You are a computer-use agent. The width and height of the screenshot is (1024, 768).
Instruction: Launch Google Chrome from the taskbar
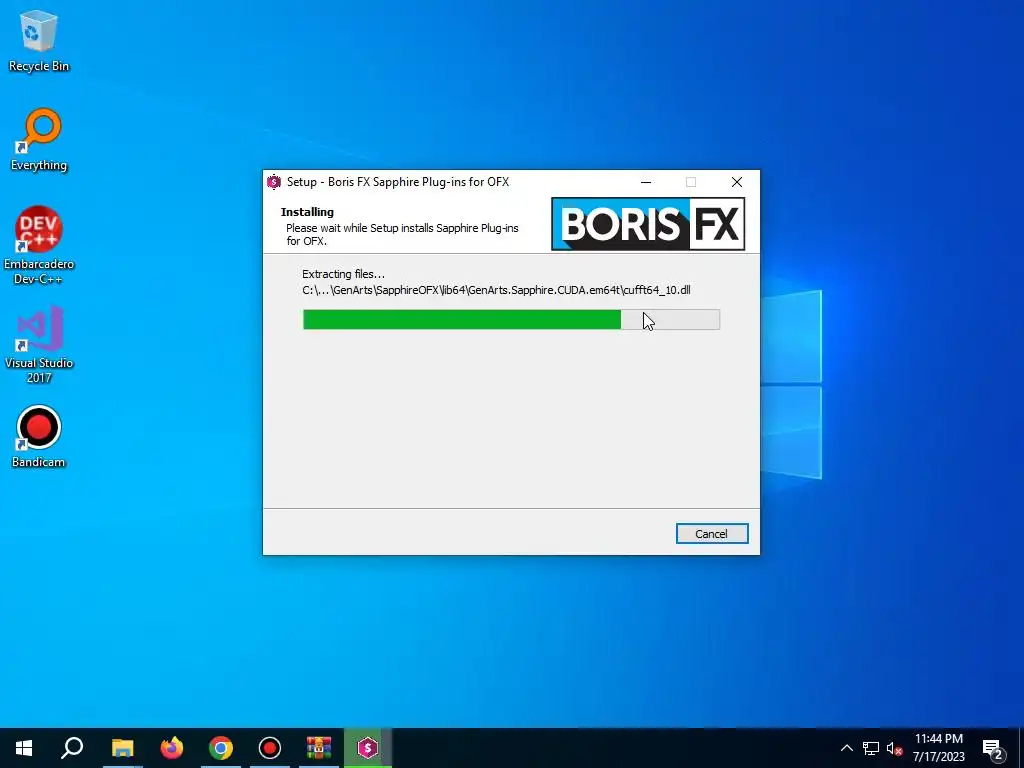[x=221, y=748]
